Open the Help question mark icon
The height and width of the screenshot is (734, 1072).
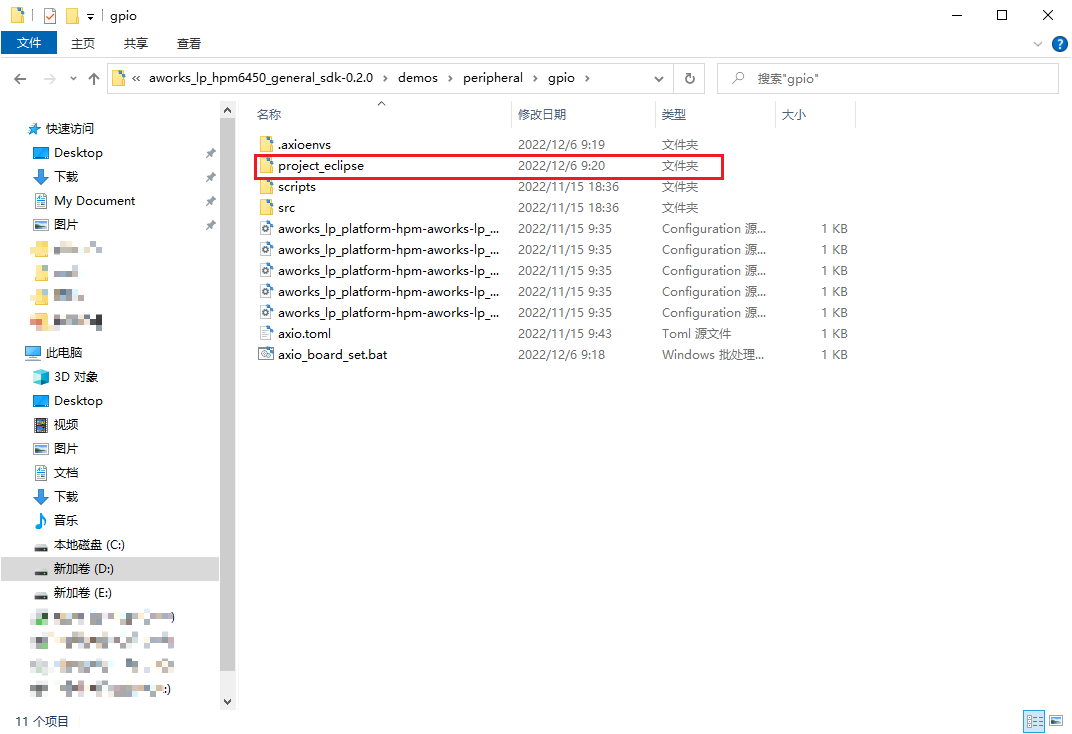1060,44
